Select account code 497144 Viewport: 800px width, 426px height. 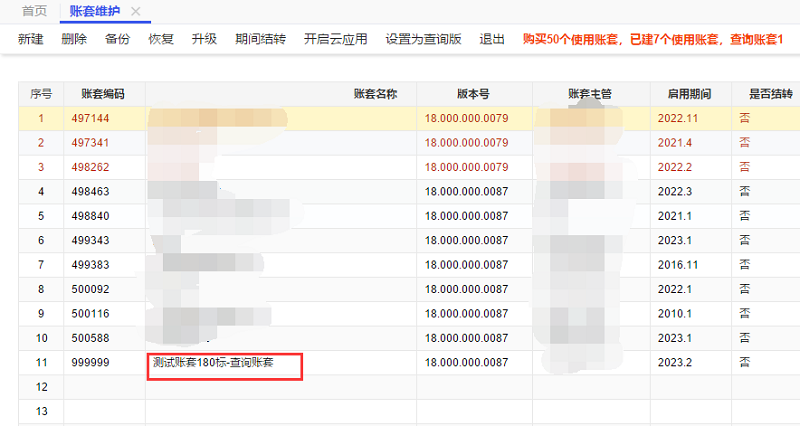[x=90, y=118]
